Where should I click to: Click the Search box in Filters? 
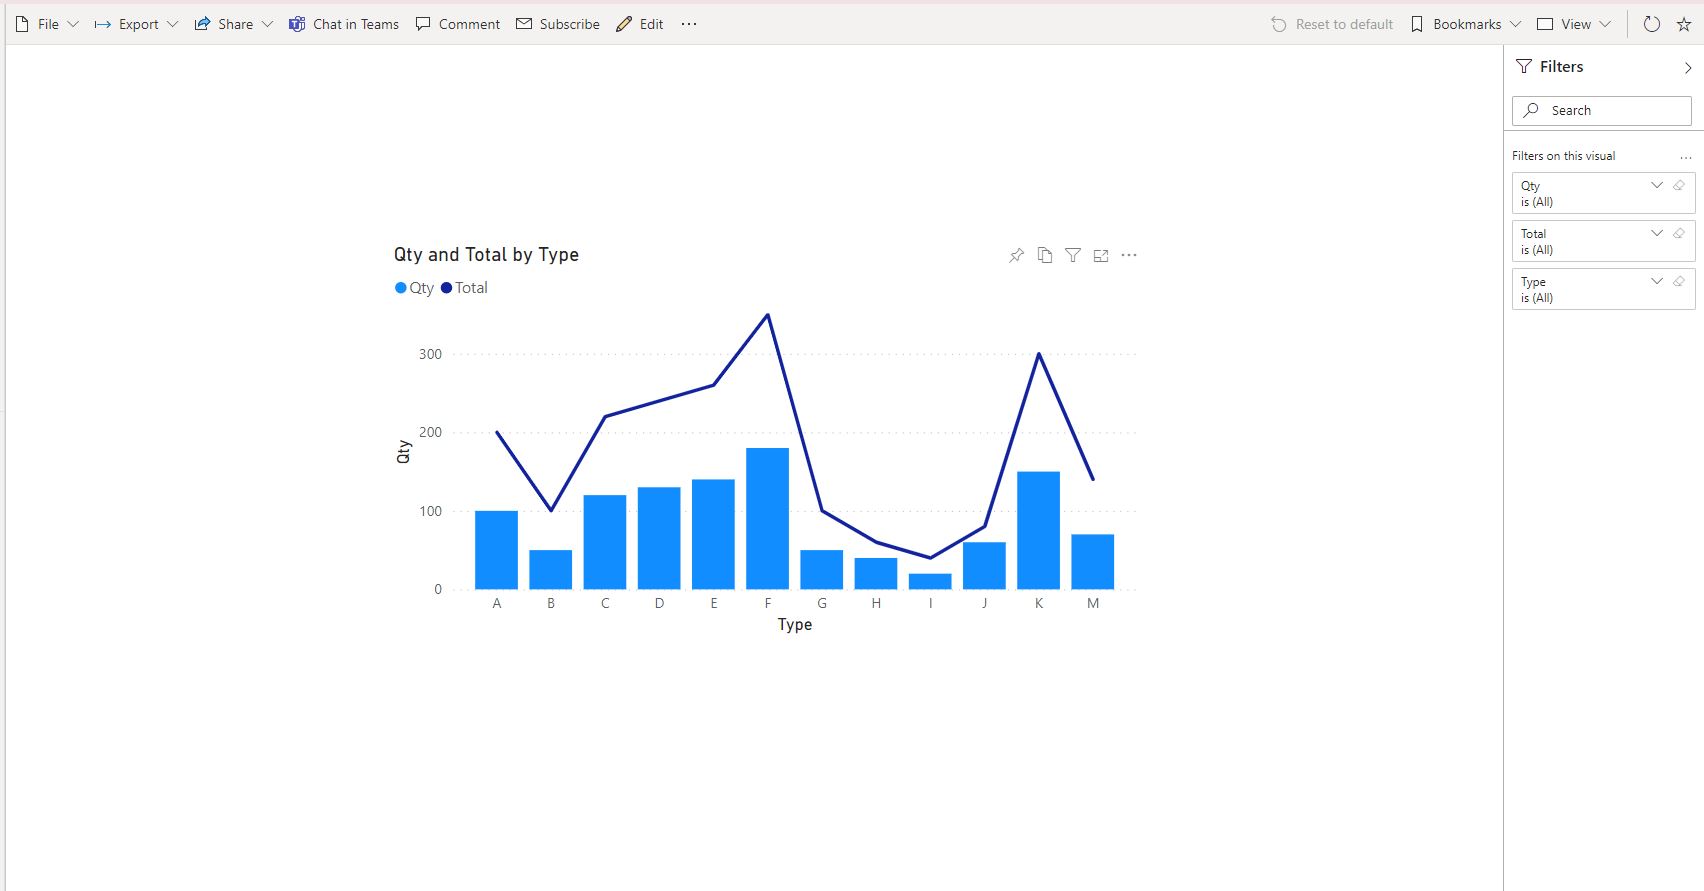(1602, 111)
